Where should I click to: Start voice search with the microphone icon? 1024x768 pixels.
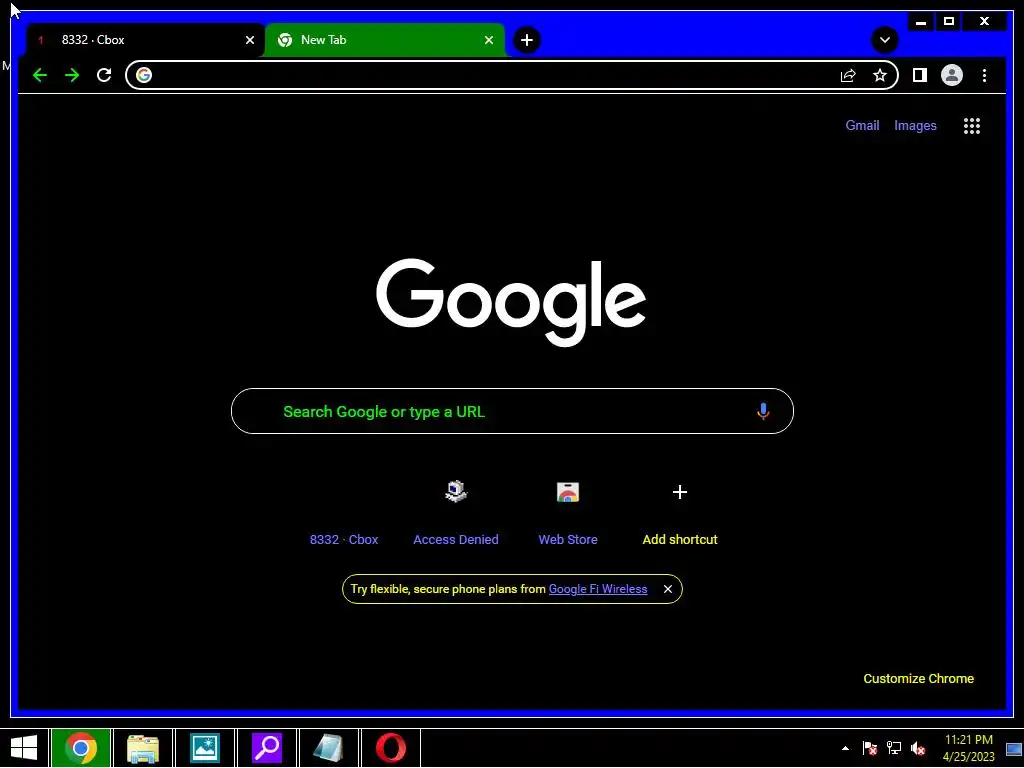click(763, 411)
